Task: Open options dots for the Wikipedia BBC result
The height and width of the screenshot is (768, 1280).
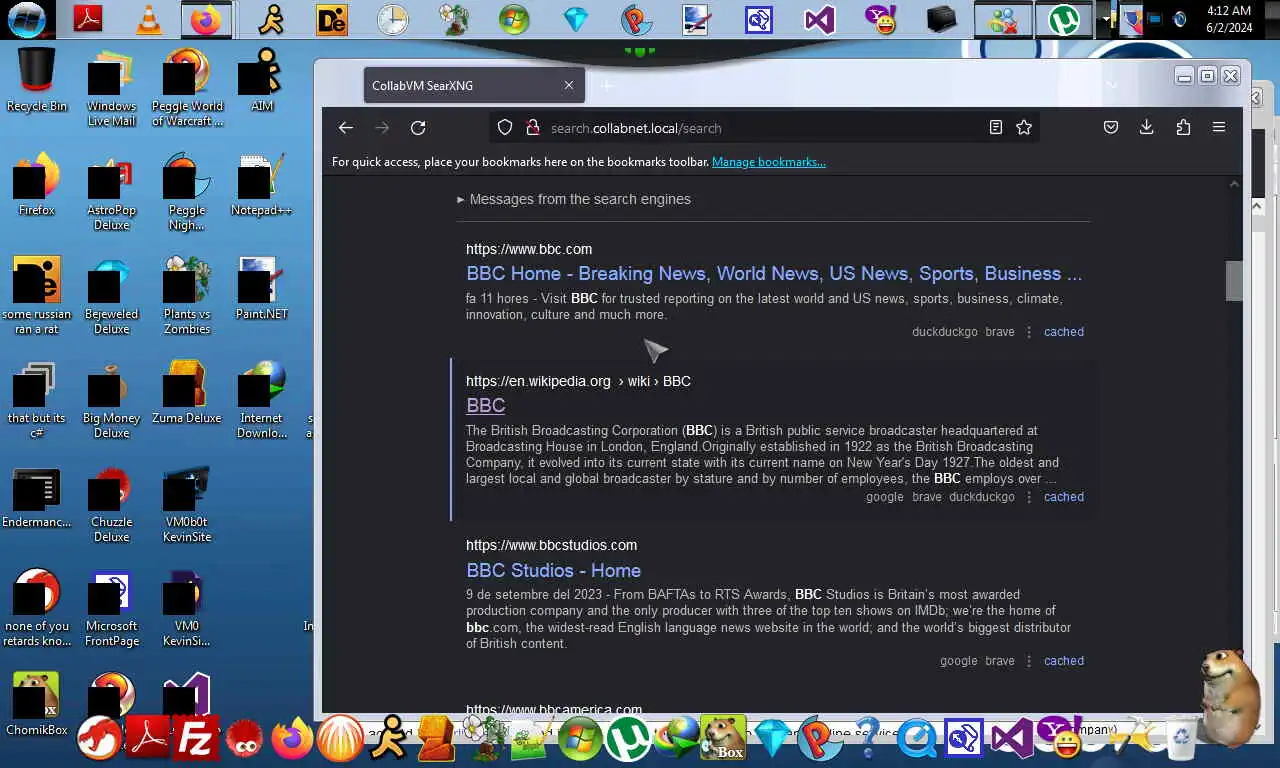Action: point(1029,497)
